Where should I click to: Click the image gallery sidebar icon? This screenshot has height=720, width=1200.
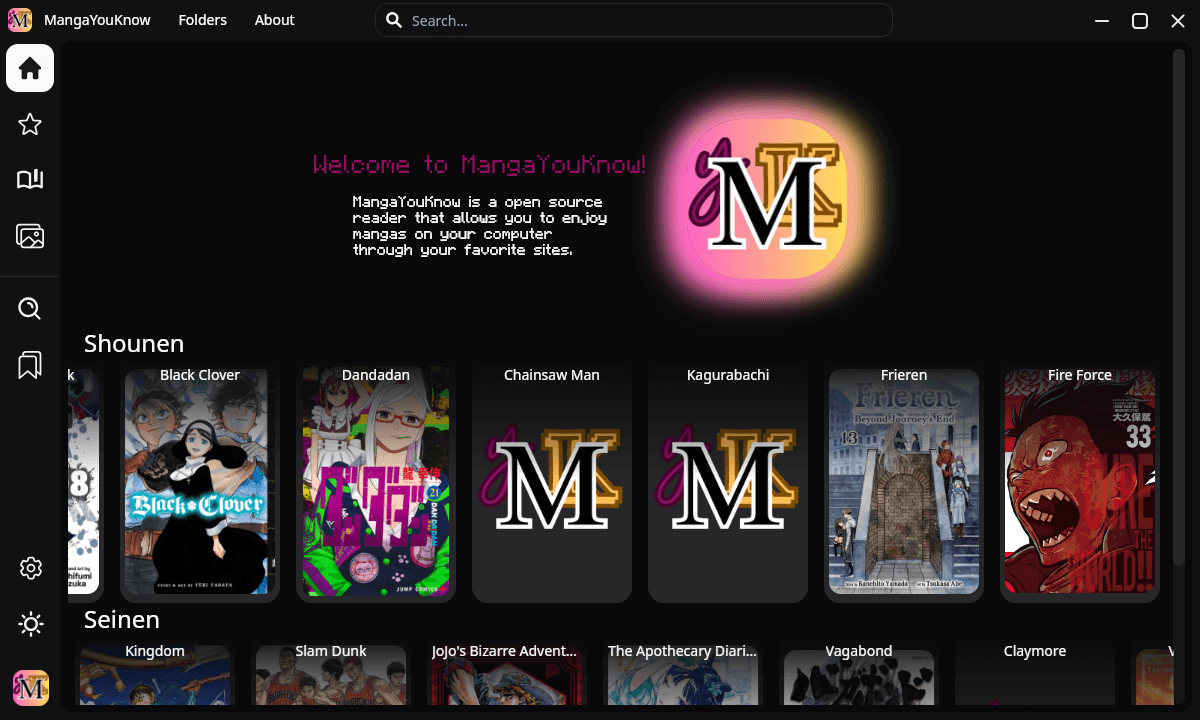[30, 236]
